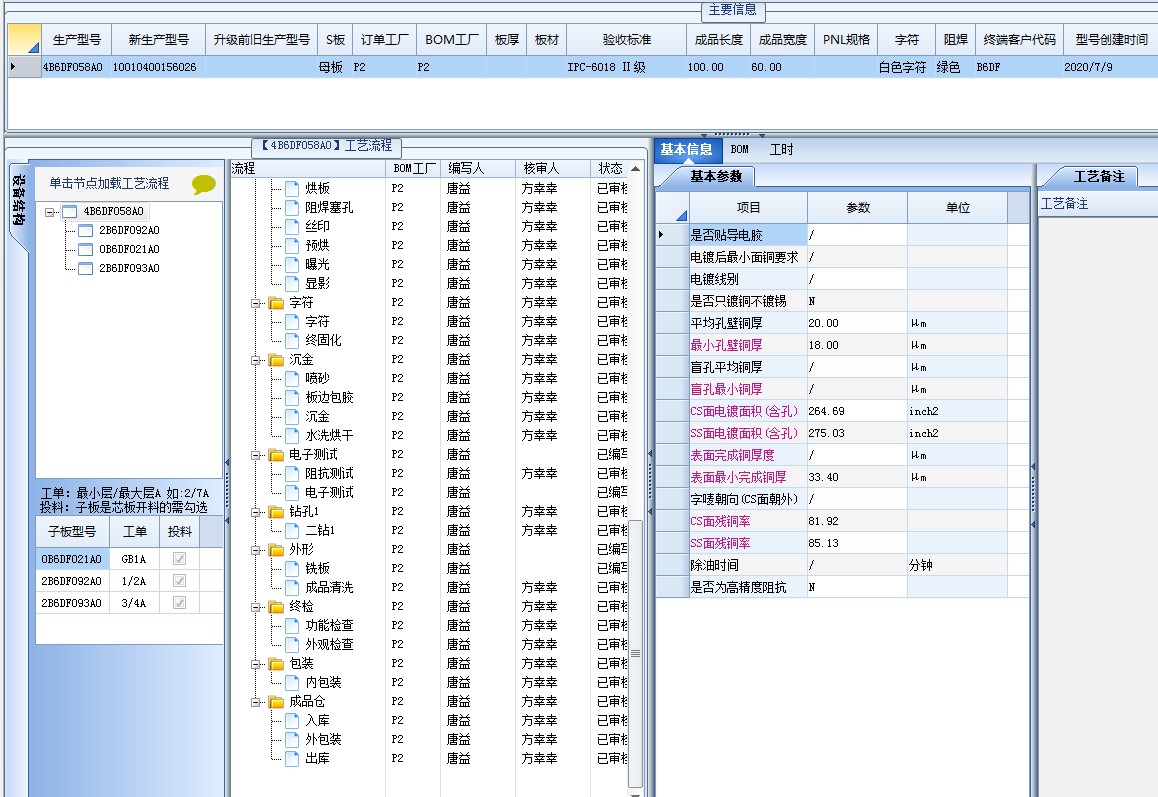Collapse the 终检 process group
Image resolution: width=1158 pixels, height=797 pixels.
point(256,607)
